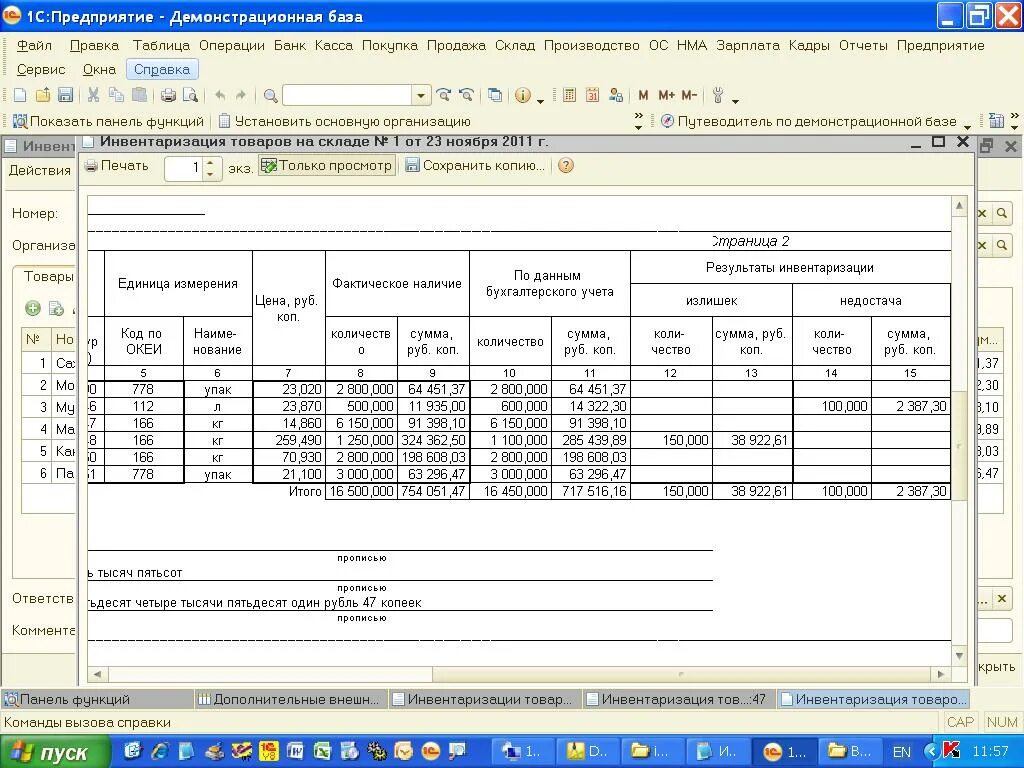Image resolution: width=1024 pixels, height=768 pixels.
Task: Expand hidden toolbar items chevron after Установить основную организацию
Action: point(638,121)
